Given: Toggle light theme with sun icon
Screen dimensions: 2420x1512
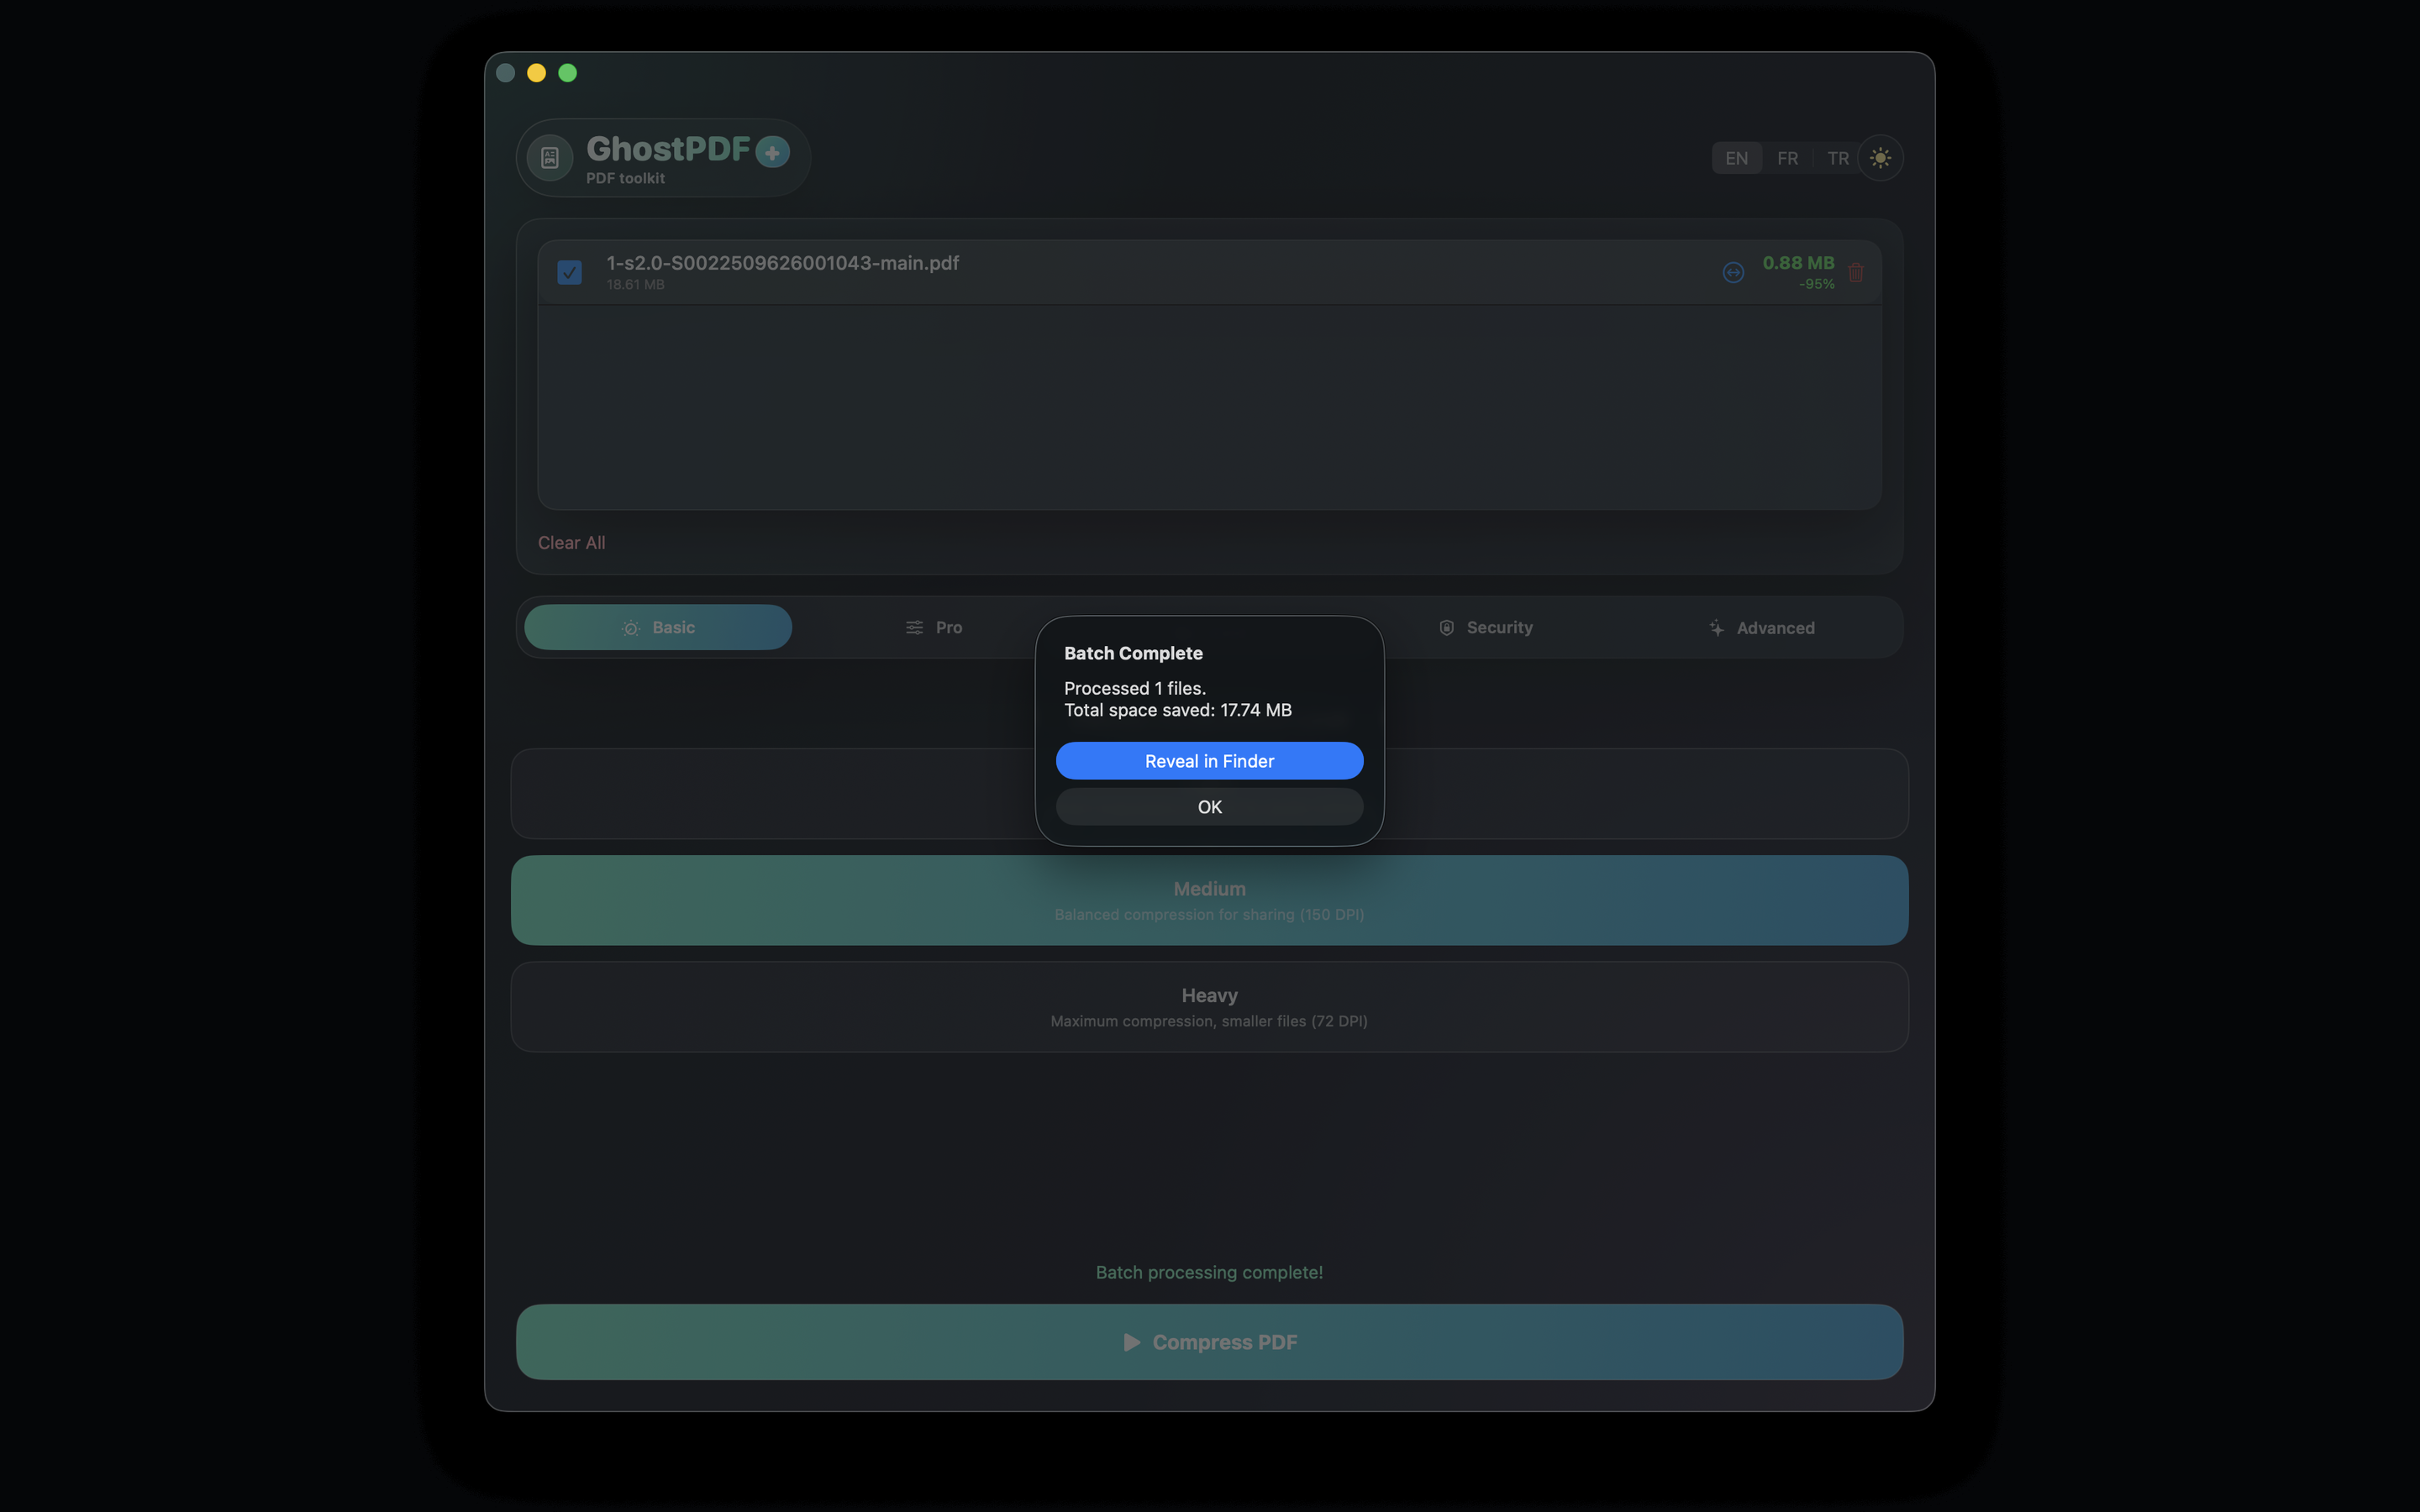Looking at the screenshot, I should (x=1880, y=158).
